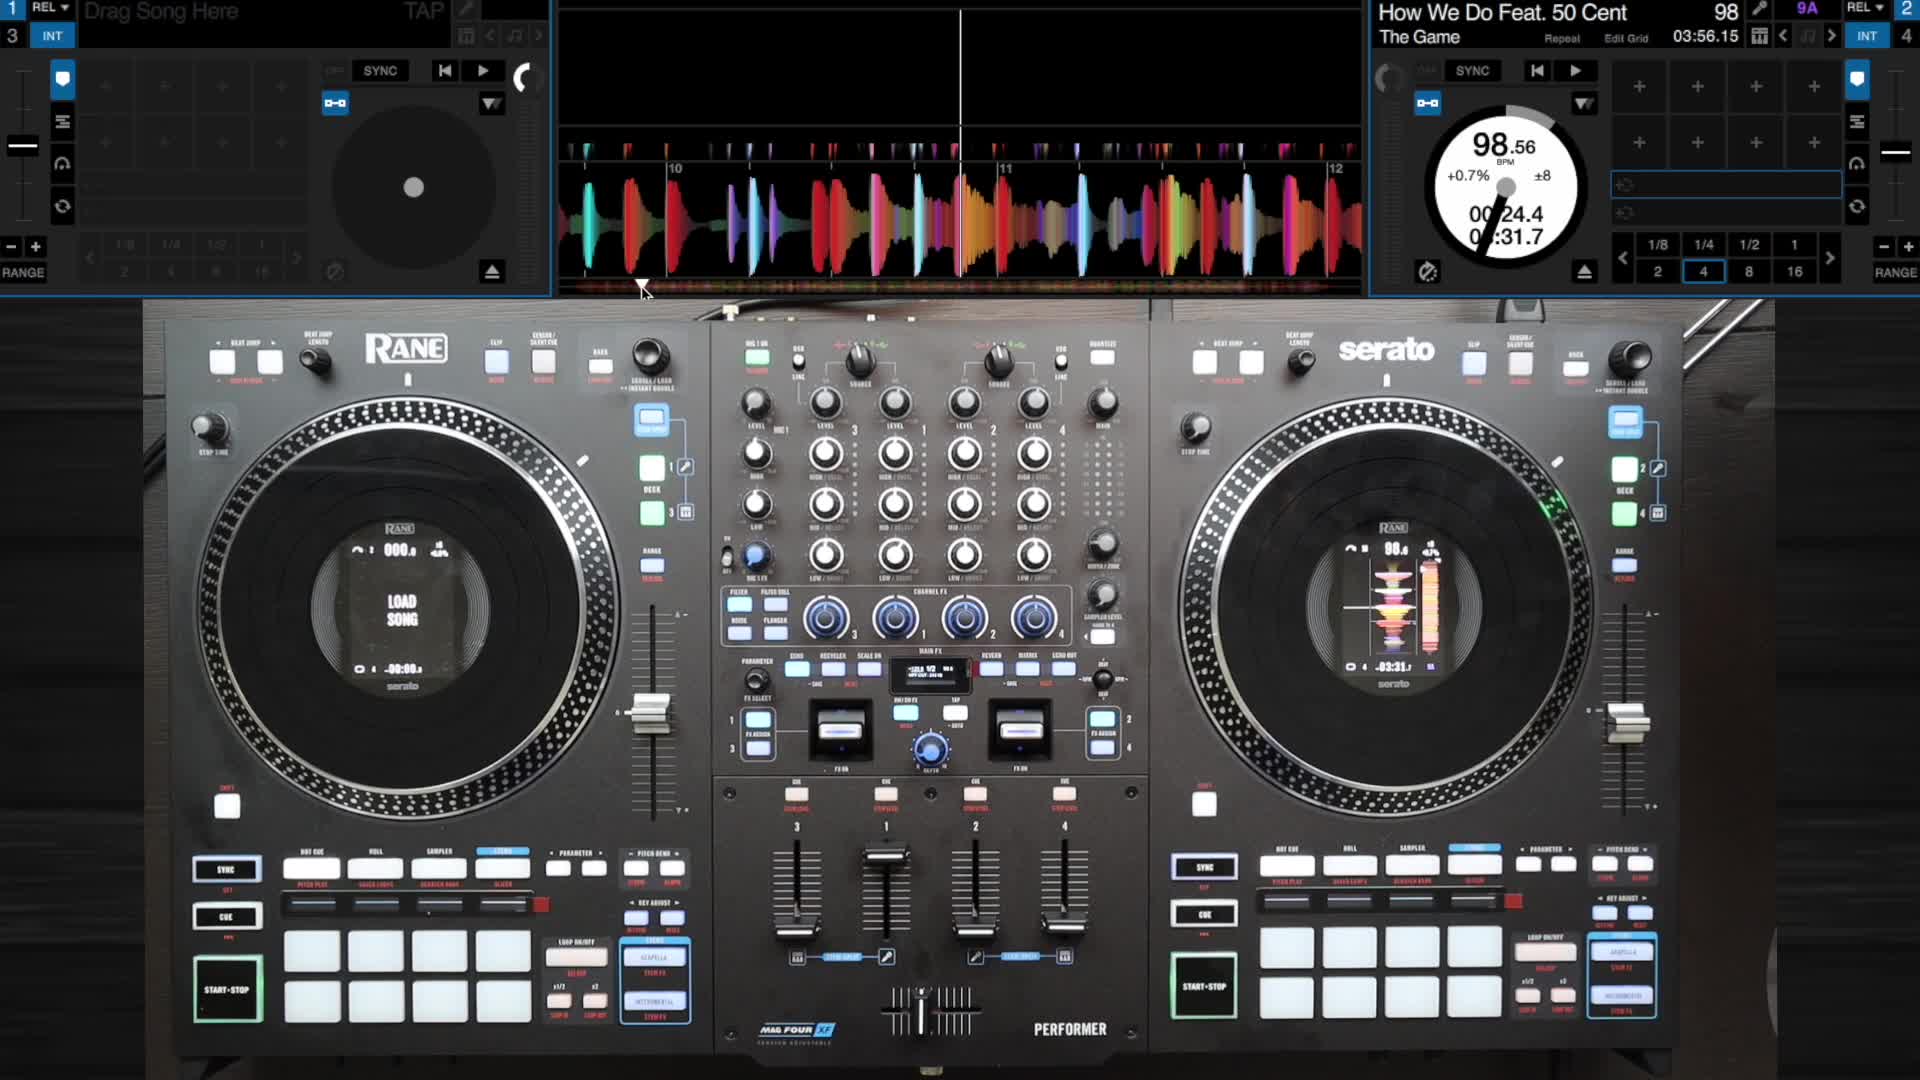
Task: Add first cue in second row, right deck
Action: point(1639,143)
